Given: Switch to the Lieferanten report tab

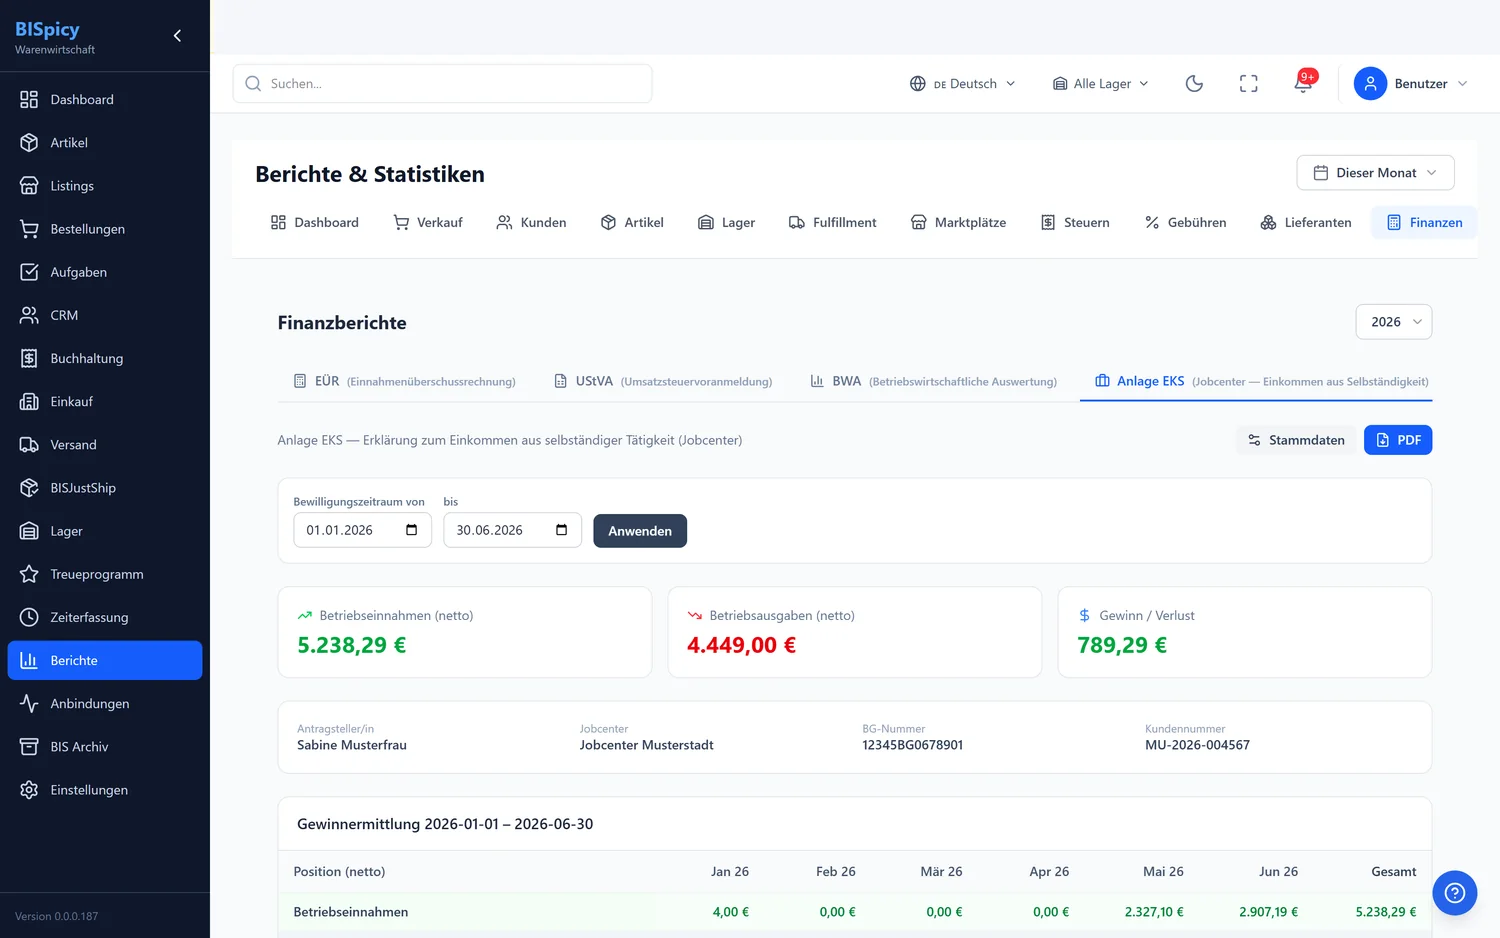Looking at the screenshot, I should pos(1306,223).
